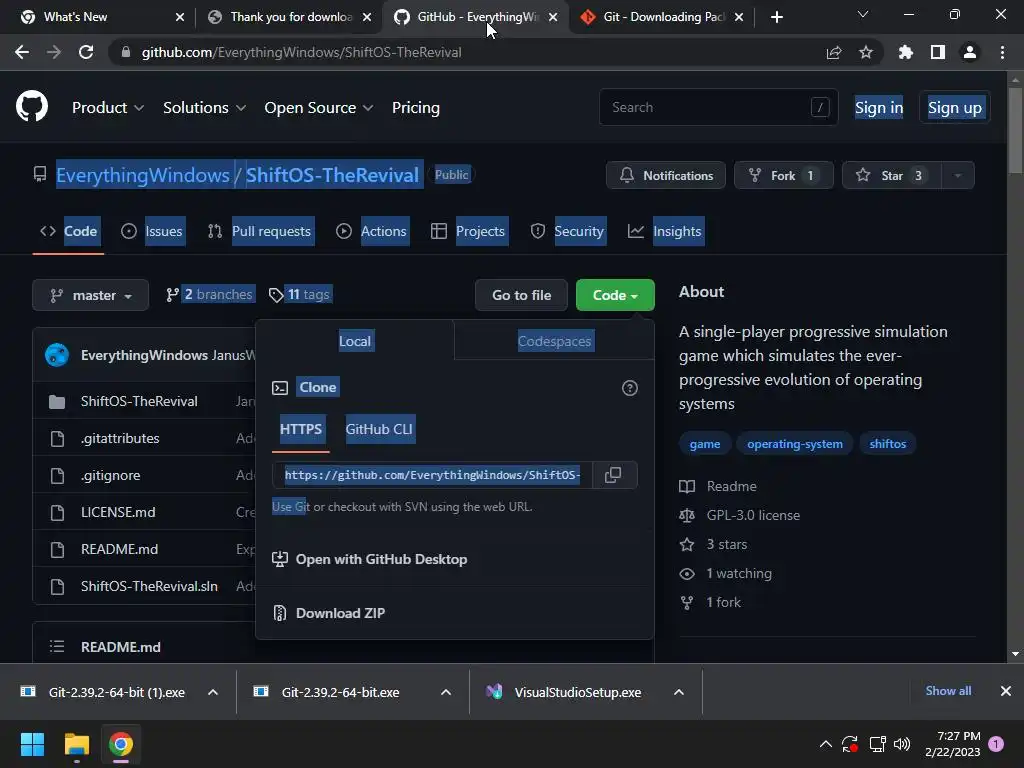
Task: Click Chrome icon in the taskbar
Action: tap(121, 744)
